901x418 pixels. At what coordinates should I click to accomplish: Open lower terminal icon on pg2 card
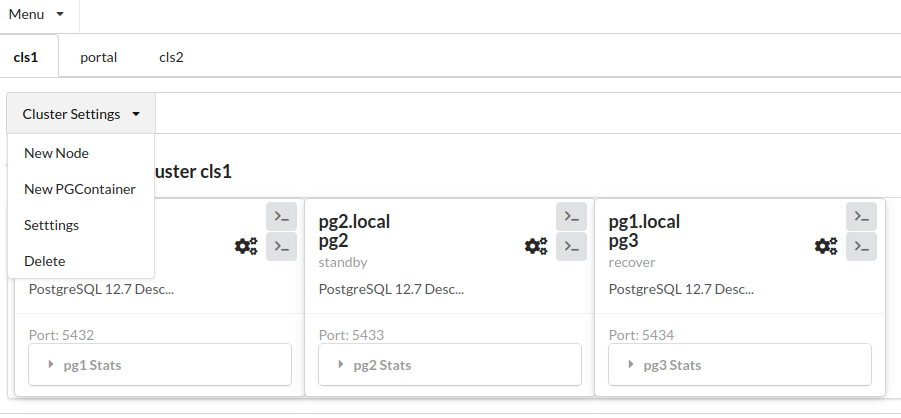click(571, 247)
